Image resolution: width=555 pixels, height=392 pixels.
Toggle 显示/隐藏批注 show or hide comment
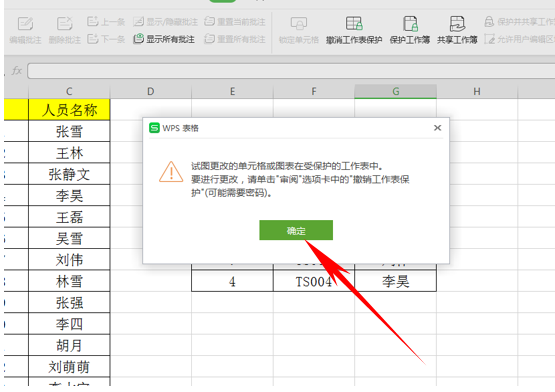(165, 22)
